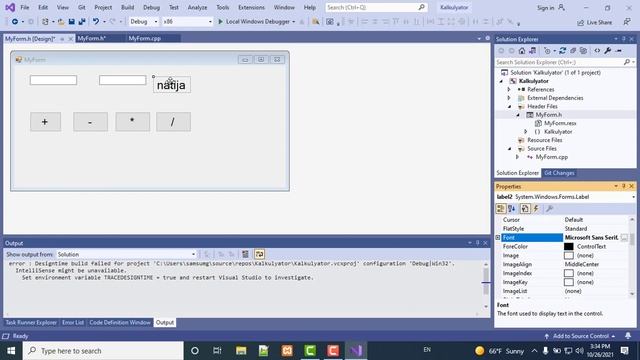Click the Font ellipsis button
Viewport: 640px width, 360px height.
click(624, 238)
